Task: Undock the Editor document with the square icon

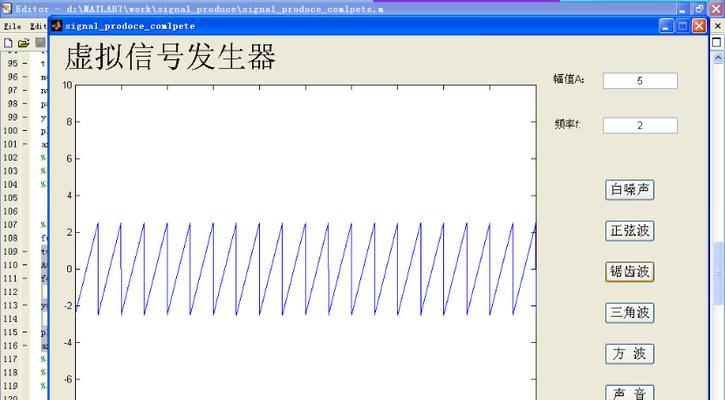Action: (717, 43)
